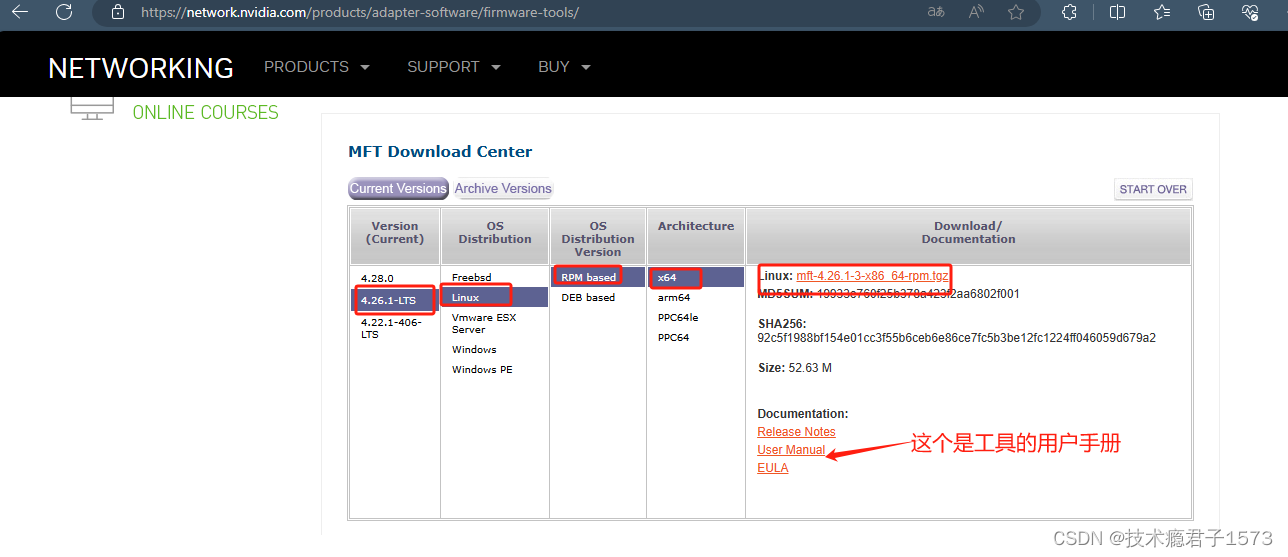The height and width of the screenshot is (557, 1288).
Task: Go back with the browser back arrow
Action: pos(20,13)
